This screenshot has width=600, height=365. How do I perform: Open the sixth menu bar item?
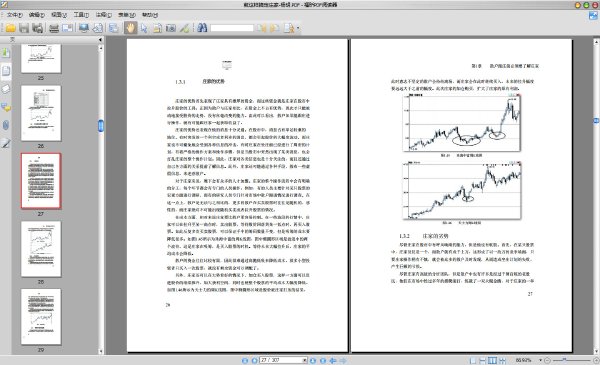pyautogui.click(x=127, y=15)
